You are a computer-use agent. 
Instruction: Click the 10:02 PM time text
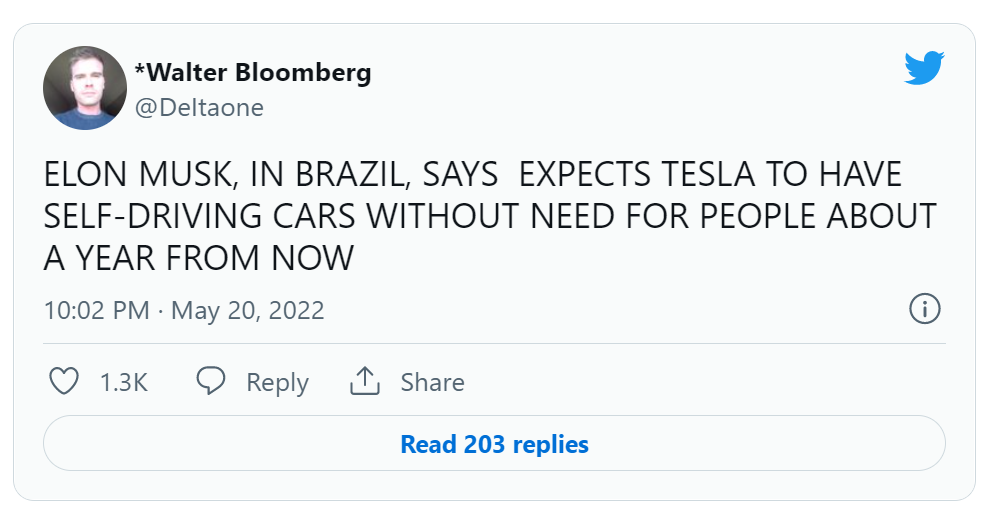click(96, 310)
